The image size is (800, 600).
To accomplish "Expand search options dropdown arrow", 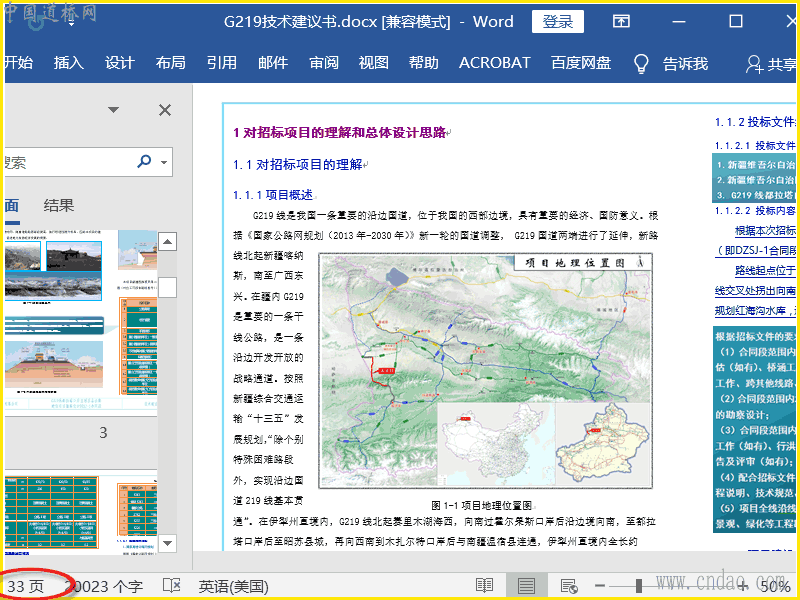I will click(x=163, y=161).
